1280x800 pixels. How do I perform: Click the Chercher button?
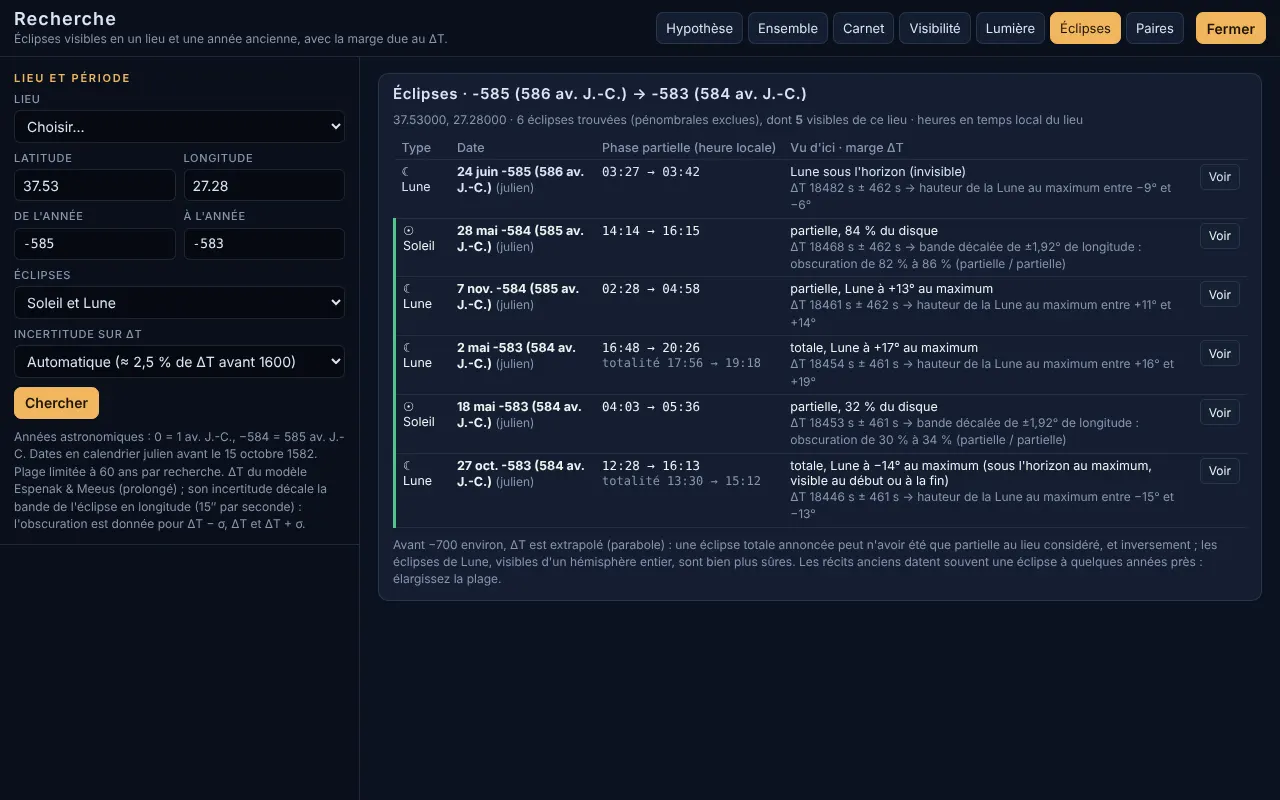coord(56,403)
